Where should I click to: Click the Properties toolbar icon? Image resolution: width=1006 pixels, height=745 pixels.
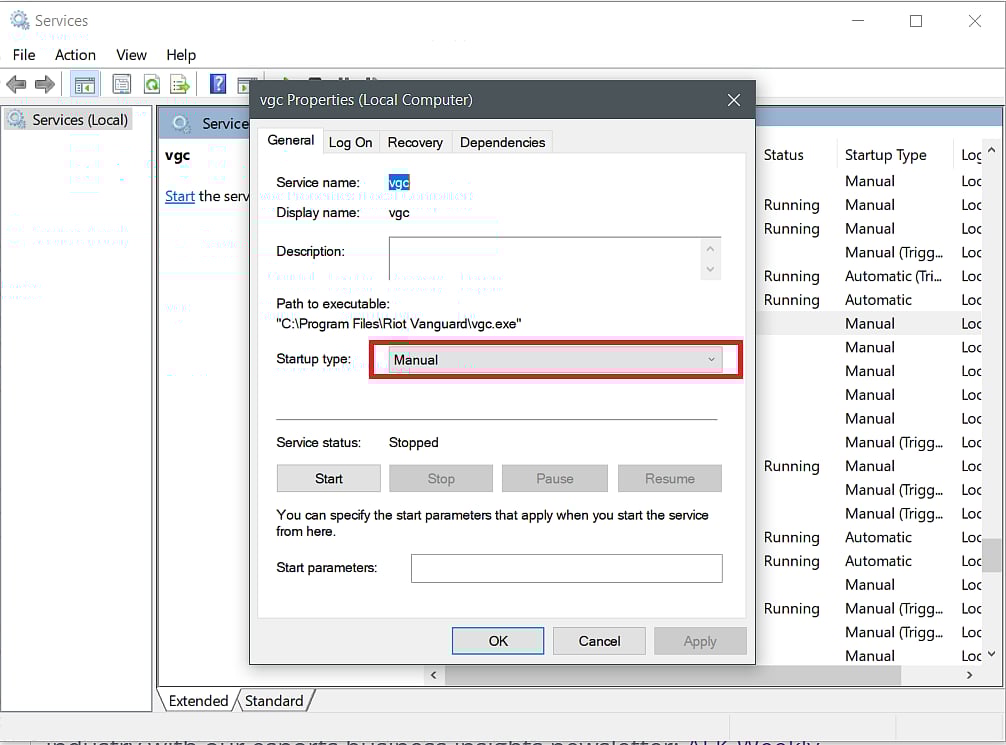pyautogui.click(x=122, y=85)
